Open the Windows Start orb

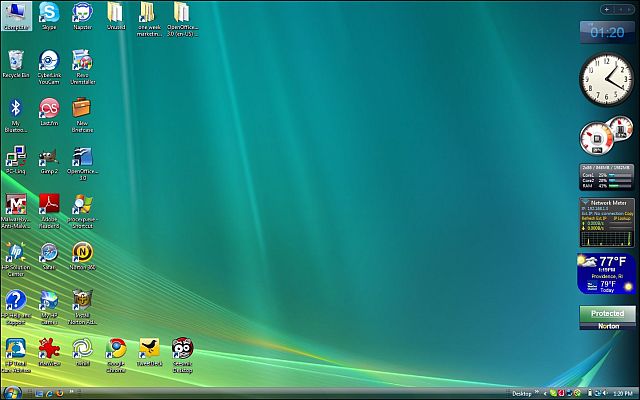pos(12,393)
